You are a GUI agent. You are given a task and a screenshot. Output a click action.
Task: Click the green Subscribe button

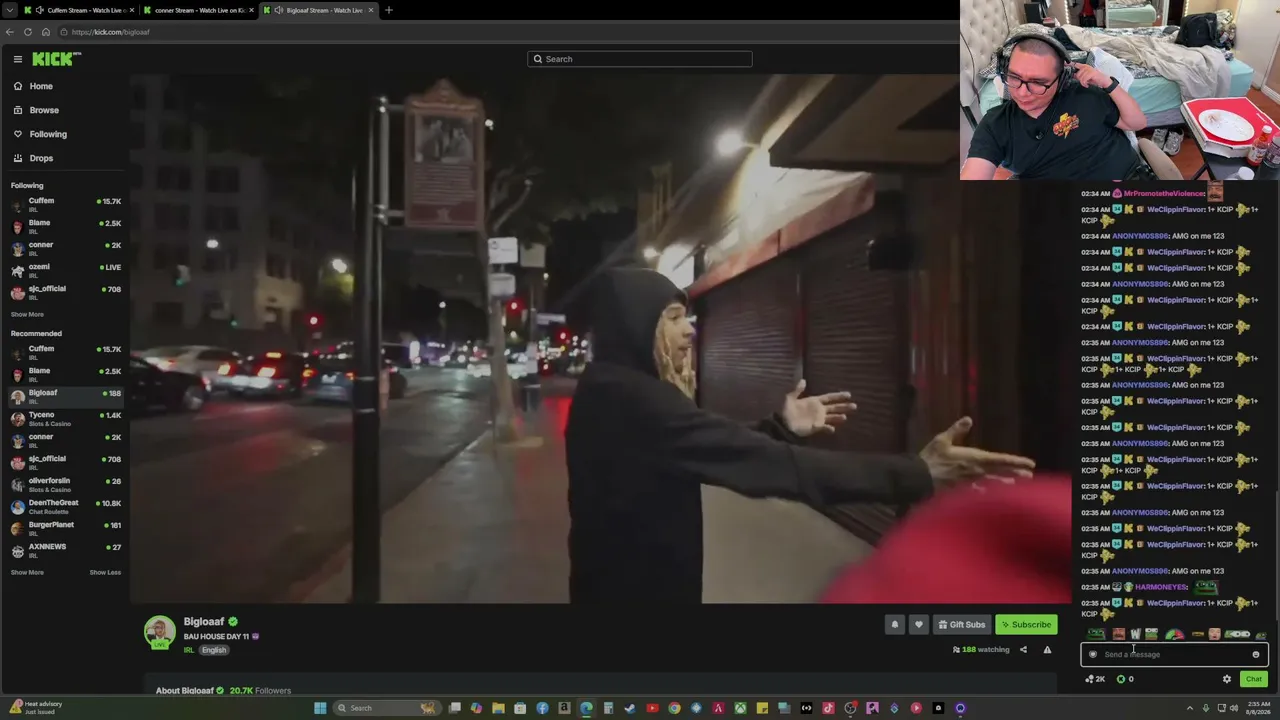pos(1026,625)
